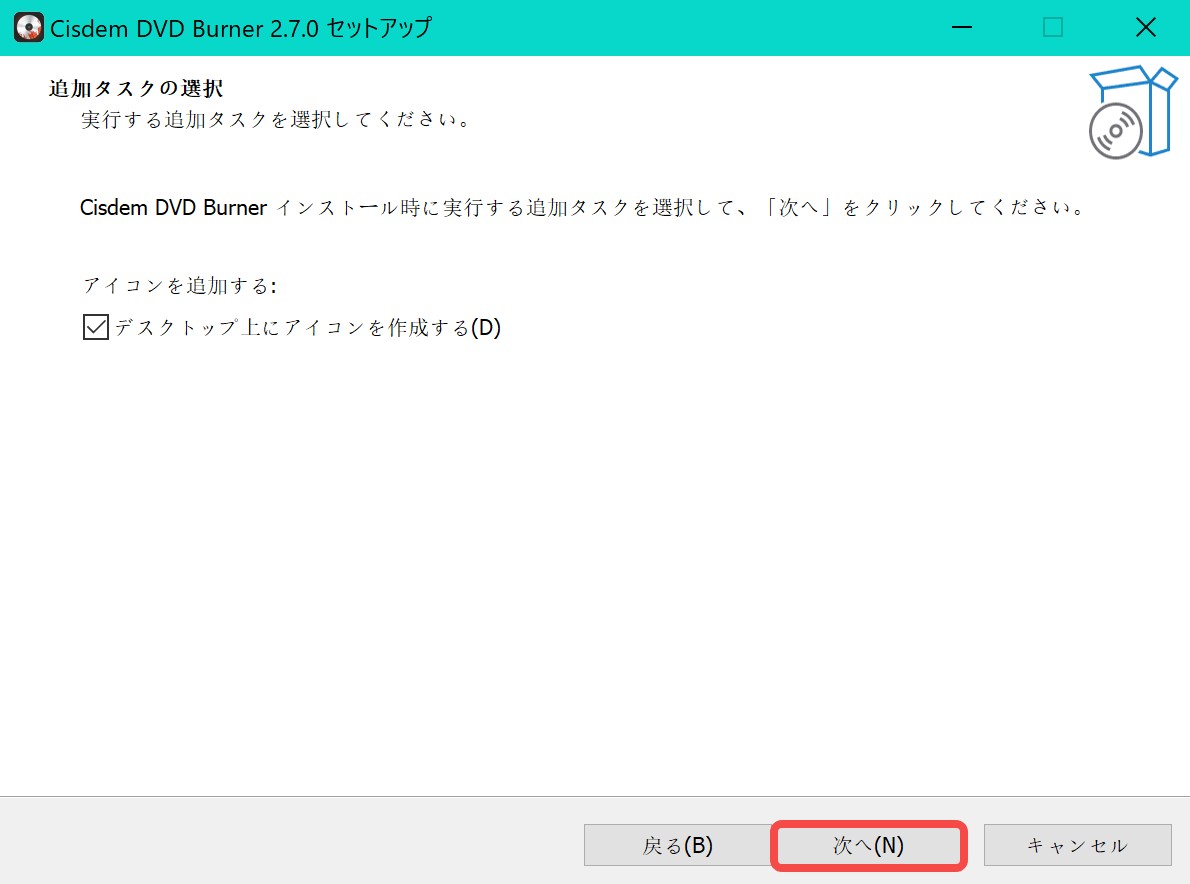Viewport: 1190px width, 884px height.
Task: Click the 追加タスクの選択 heading
Action: point(136,89)
